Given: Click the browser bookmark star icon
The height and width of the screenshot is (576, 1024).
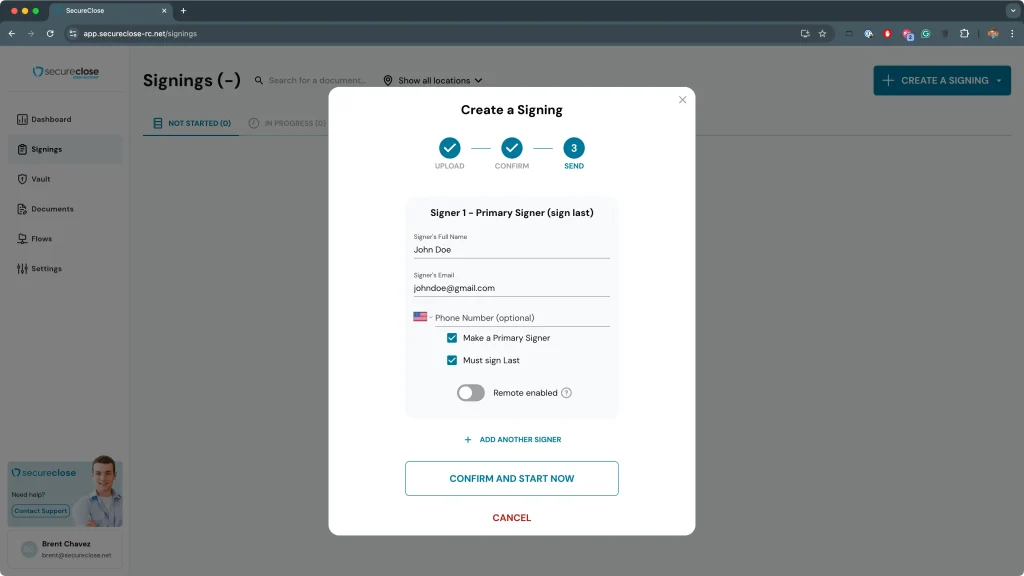Looking at the screenshot, I should [822, 33].
